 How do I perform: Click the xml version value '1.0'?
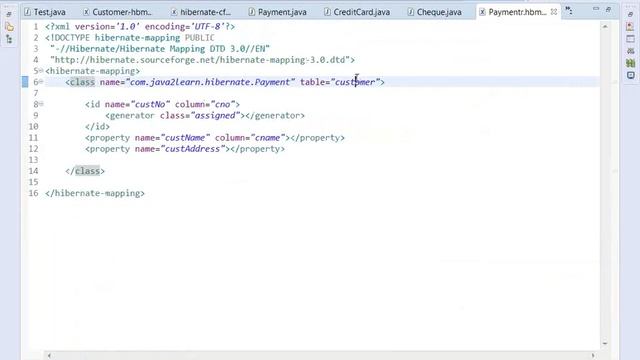pos(128,27)
